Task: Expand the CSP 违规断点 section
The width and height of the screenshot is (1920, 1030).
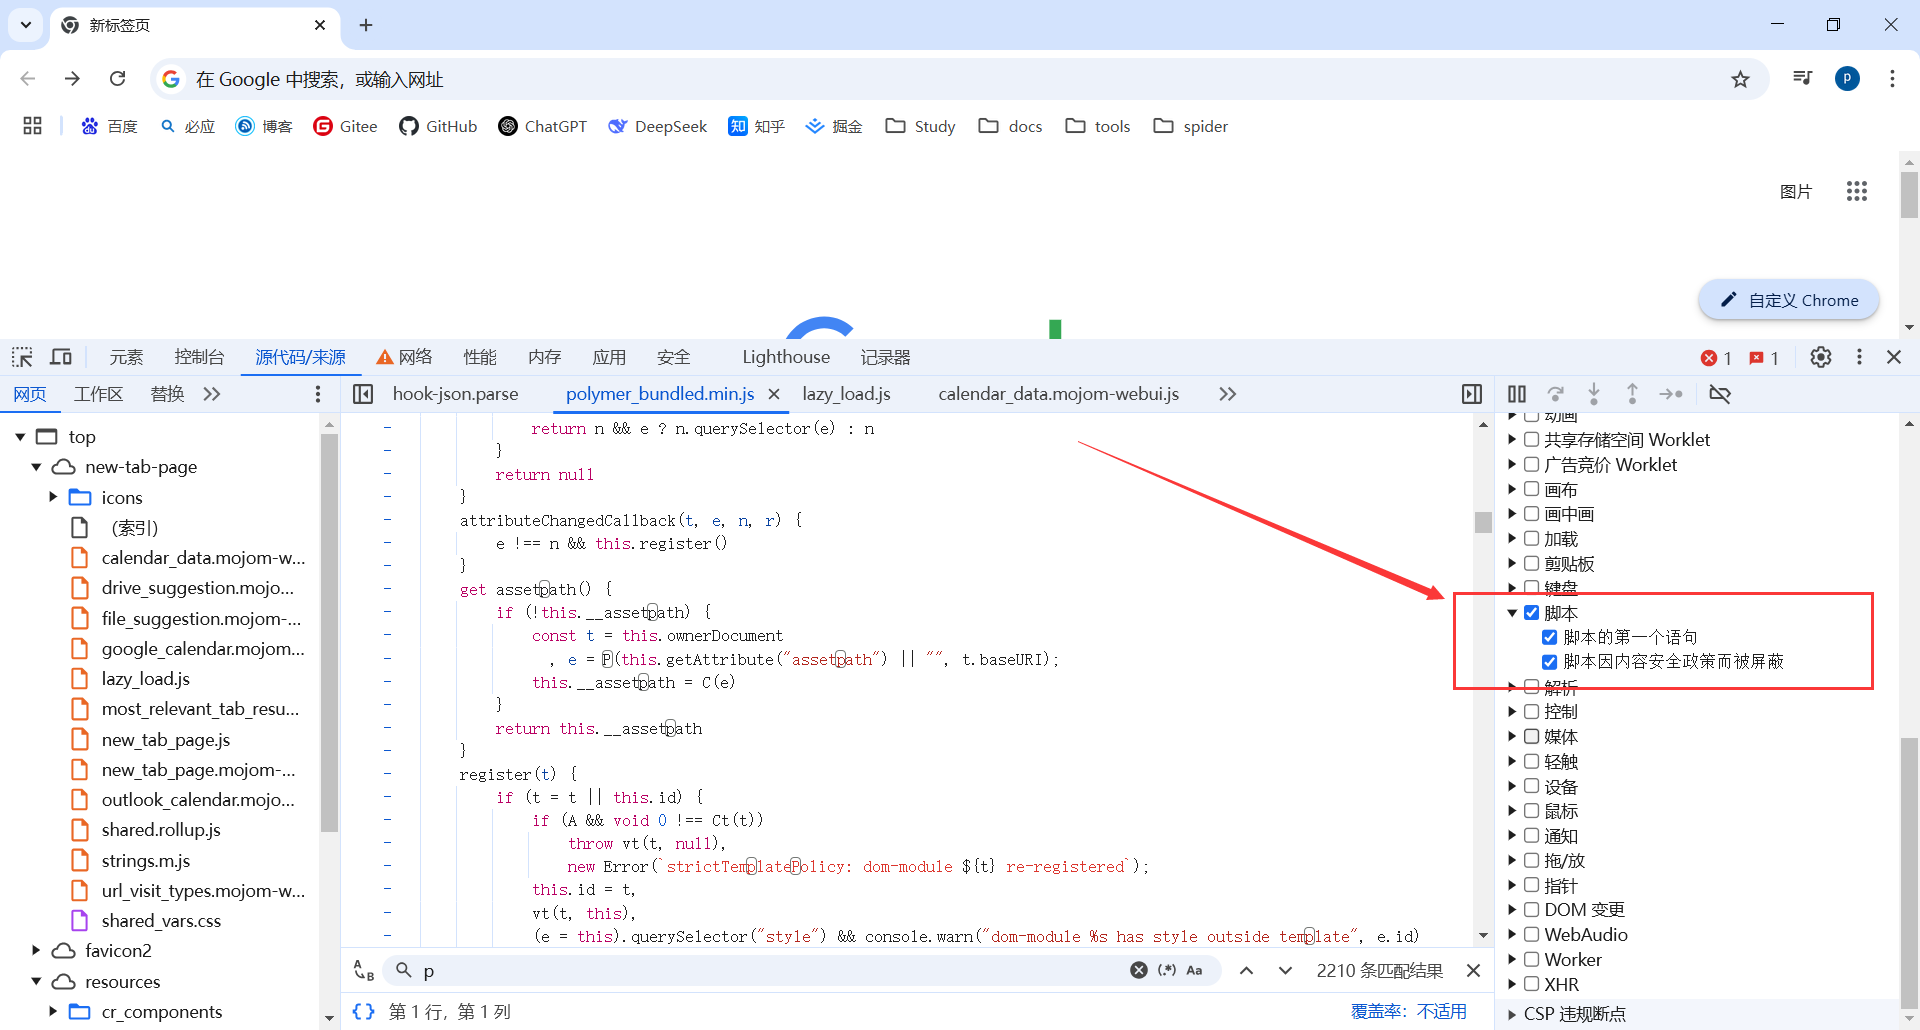Action: point(1512,1014)
